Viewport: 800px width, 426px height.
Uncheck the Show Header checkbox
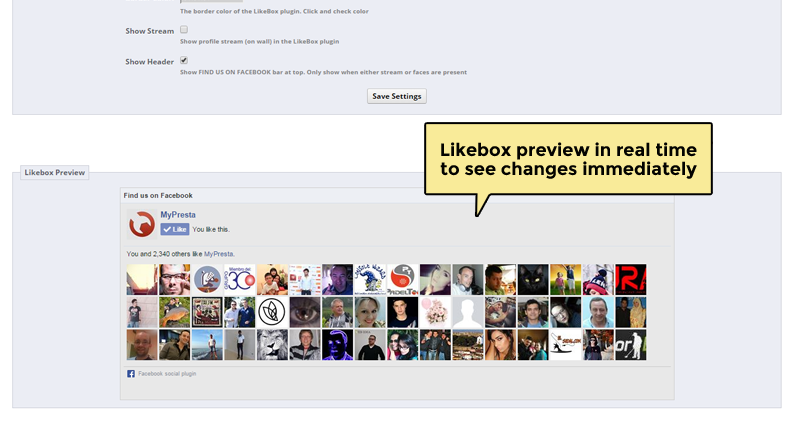pos(184,60)
